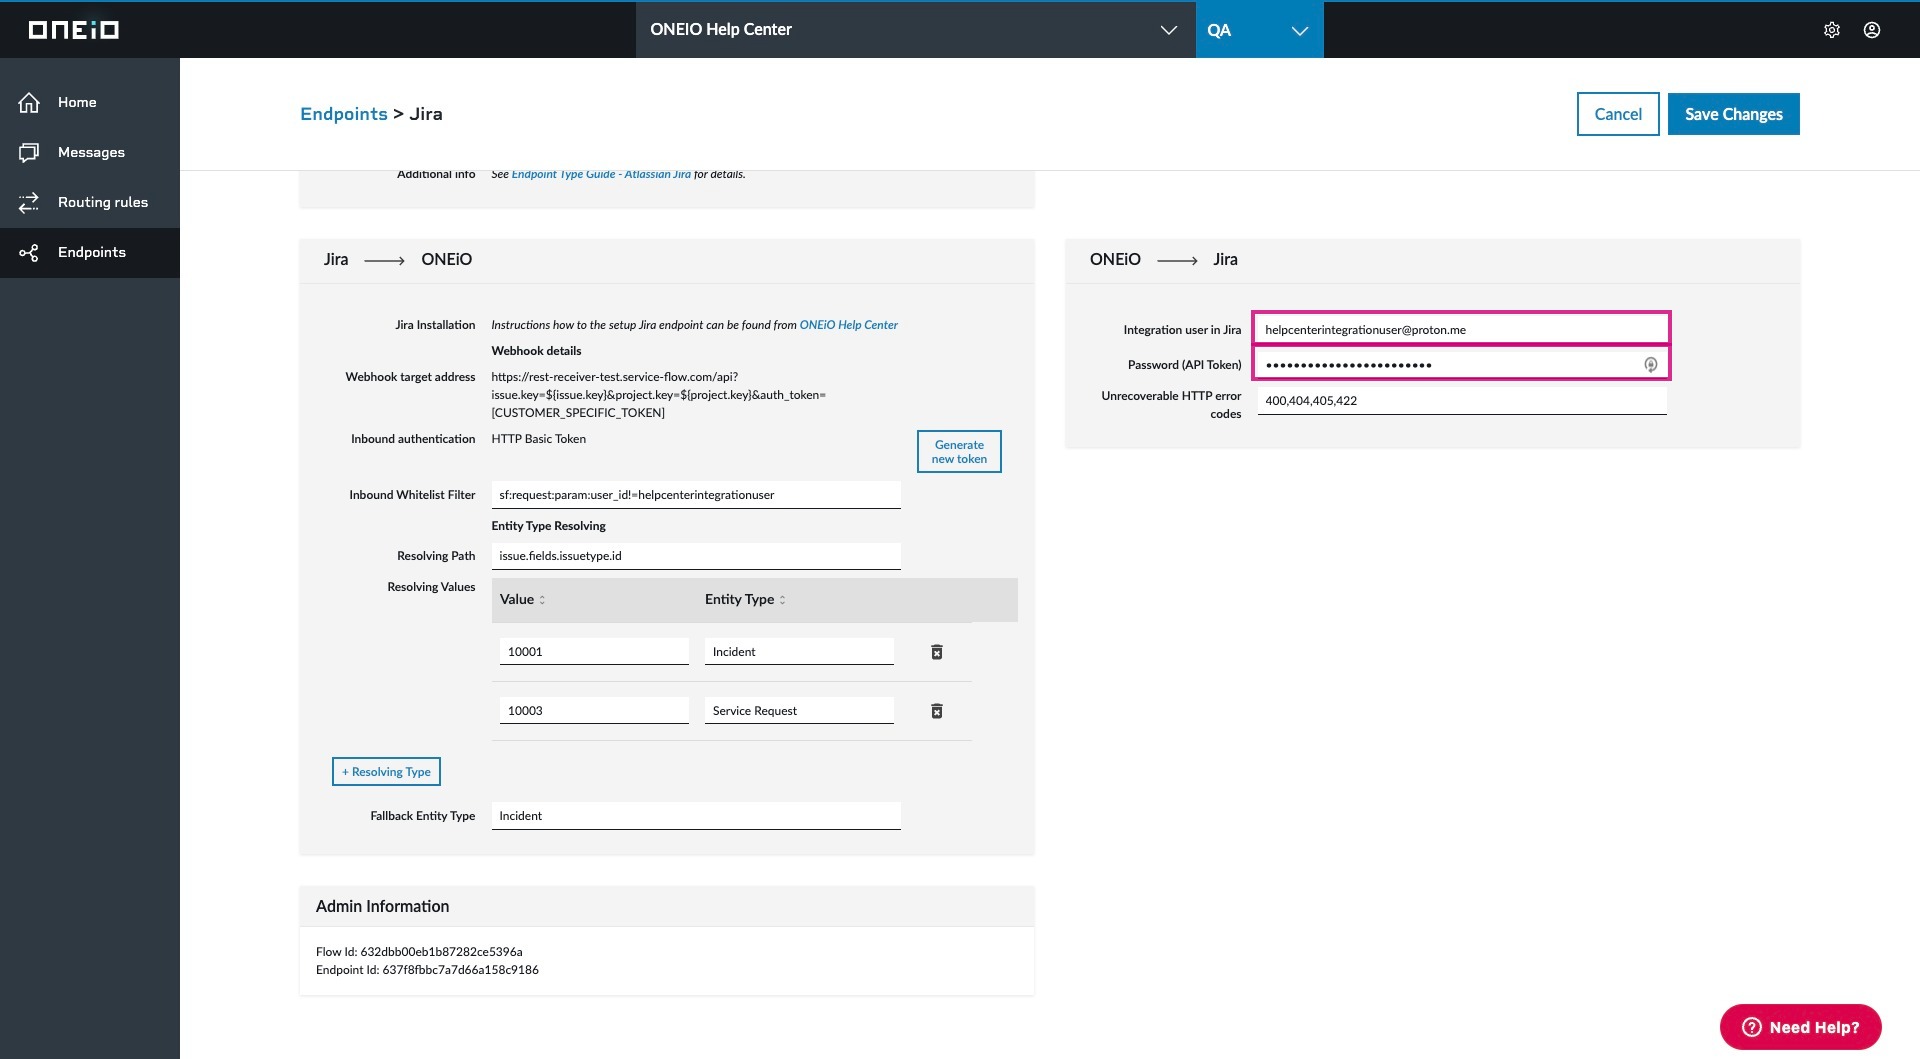Open the settings gear icon

click(1832, 30)
